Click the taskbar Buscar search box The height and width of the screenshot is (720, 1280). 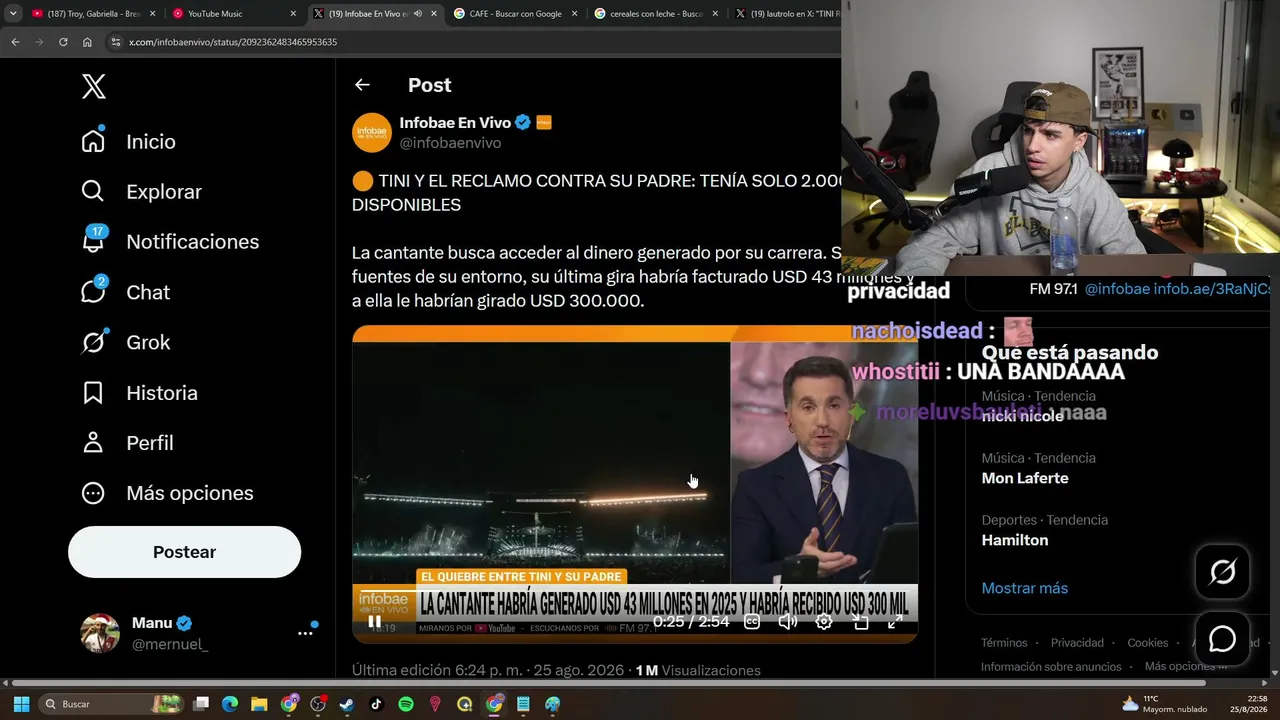coord(112,704)
